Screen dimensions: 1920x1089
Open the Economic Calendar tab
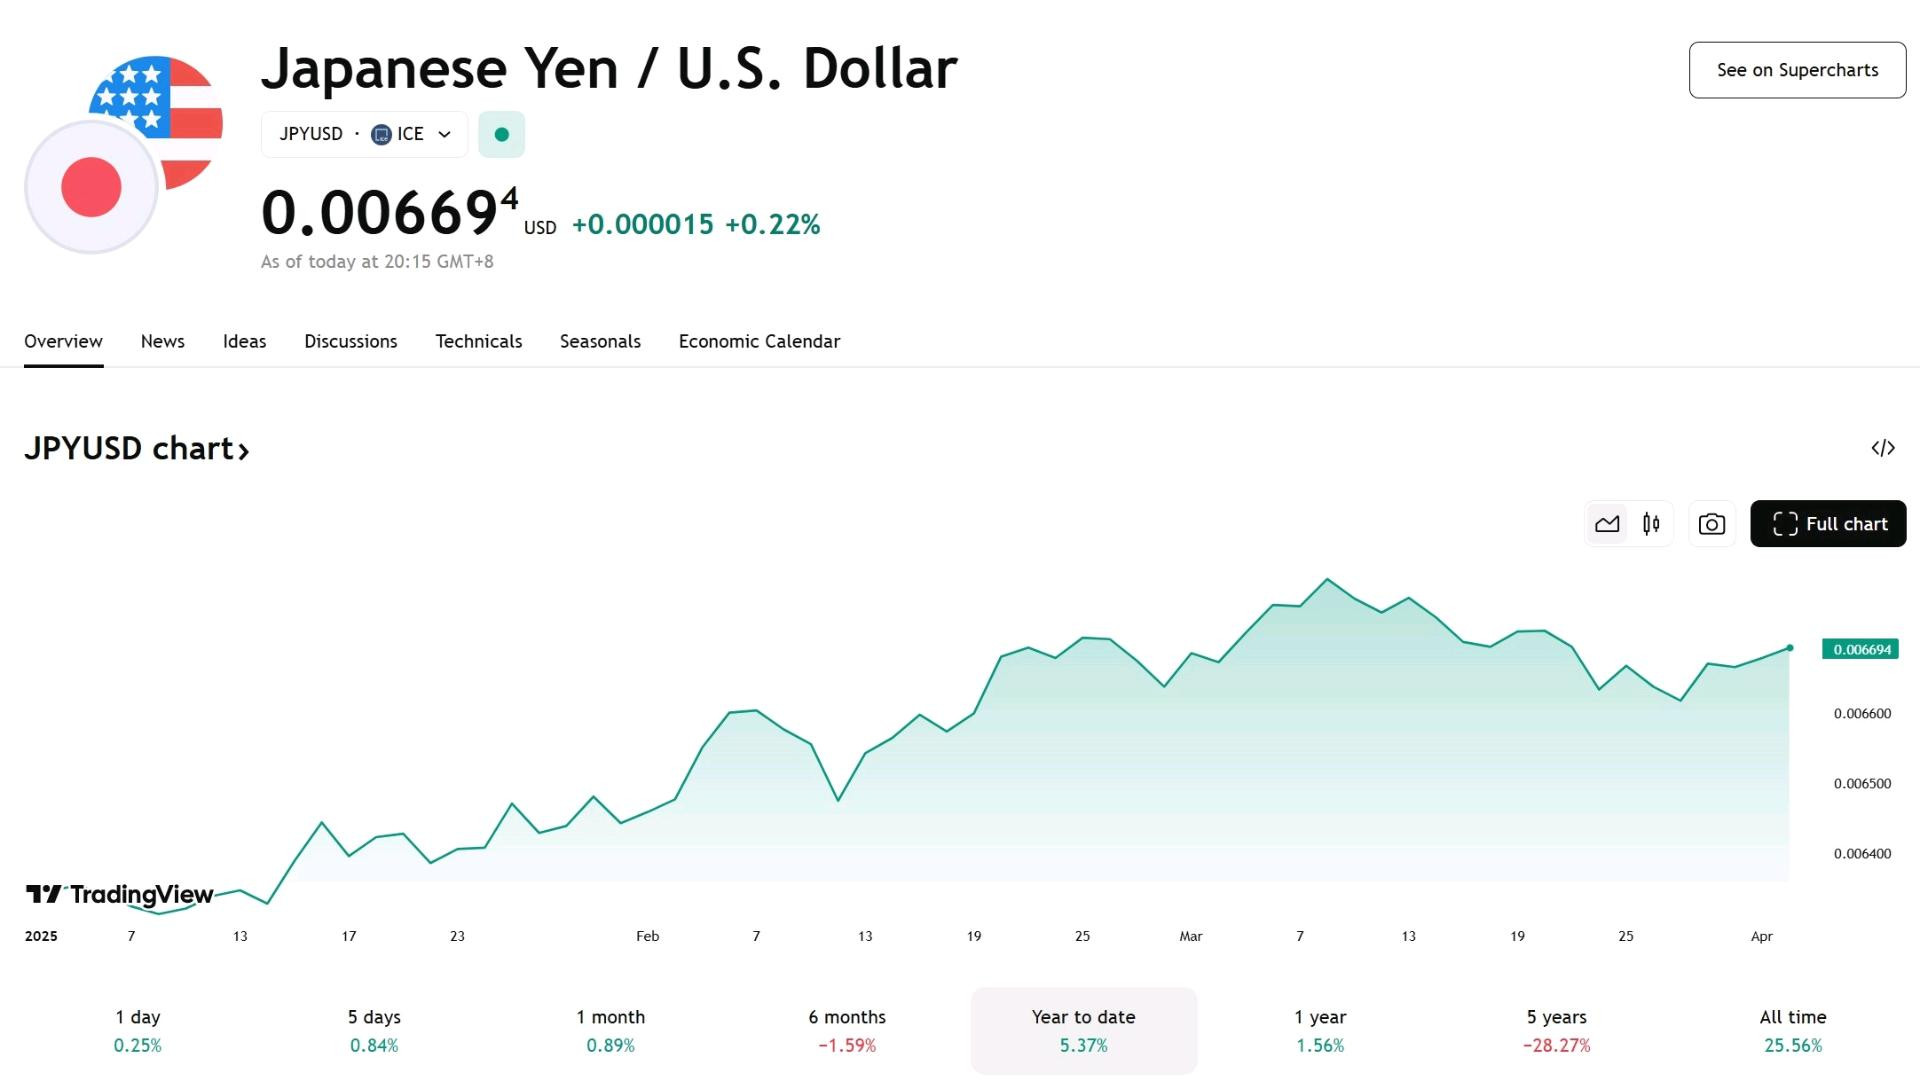(760, 341)
